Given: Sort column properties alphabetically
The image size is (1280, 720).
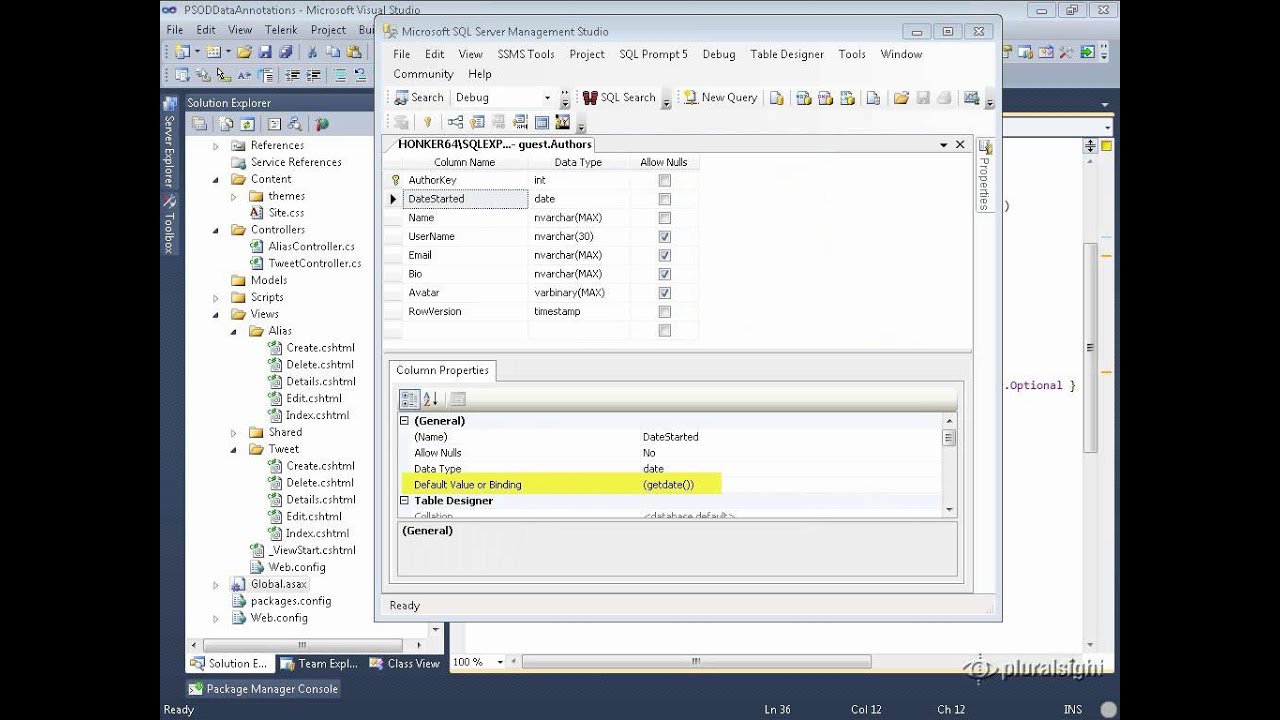Looking at the screenshot, I should (x=431, y=399).
